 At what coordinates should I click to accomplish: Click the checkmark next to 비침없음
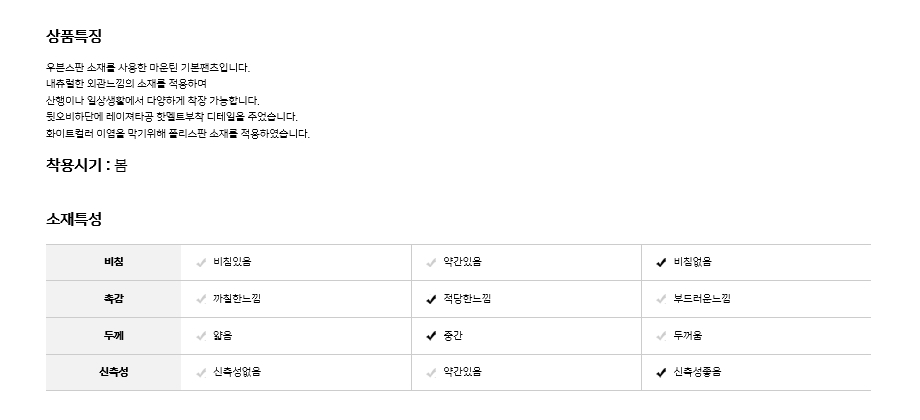[x=661, y=262]
